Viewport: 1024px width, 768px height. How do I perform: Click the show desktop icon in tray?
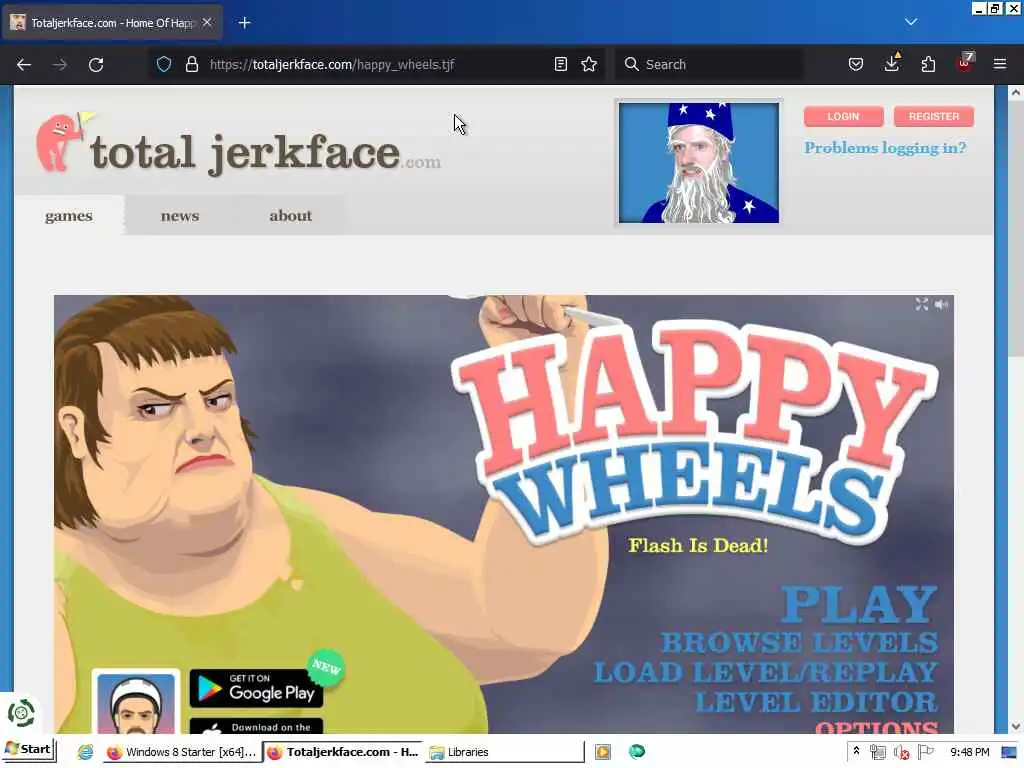click(x=1009, y=752)
